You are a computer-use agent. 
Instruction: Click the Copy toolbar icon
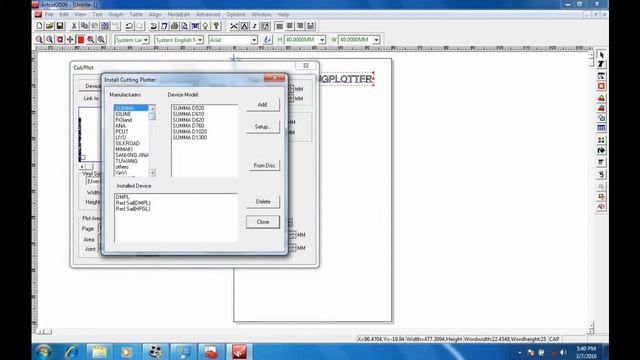84,26
